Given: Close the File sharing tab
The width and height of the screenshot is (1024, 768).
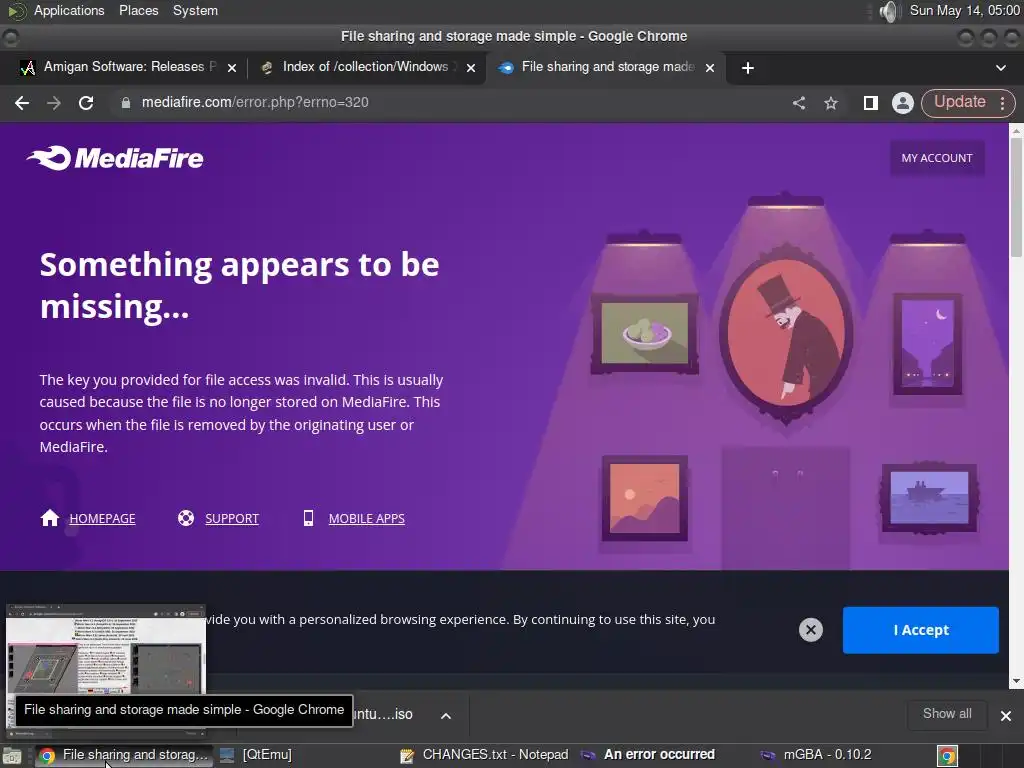Looking at the screenshot, I should click(x=710, y=68).
